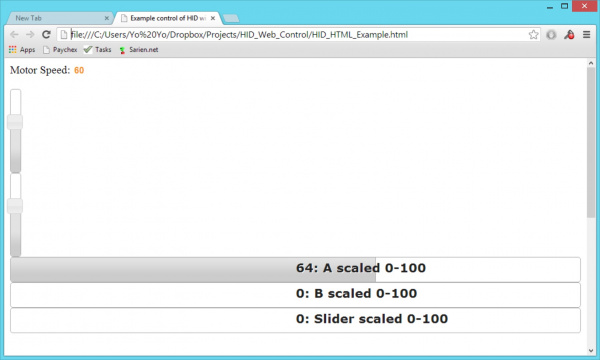This screenshot has height=360, width=600.
Task: Select the Example control of HID tab
Action: coord(168,18)
